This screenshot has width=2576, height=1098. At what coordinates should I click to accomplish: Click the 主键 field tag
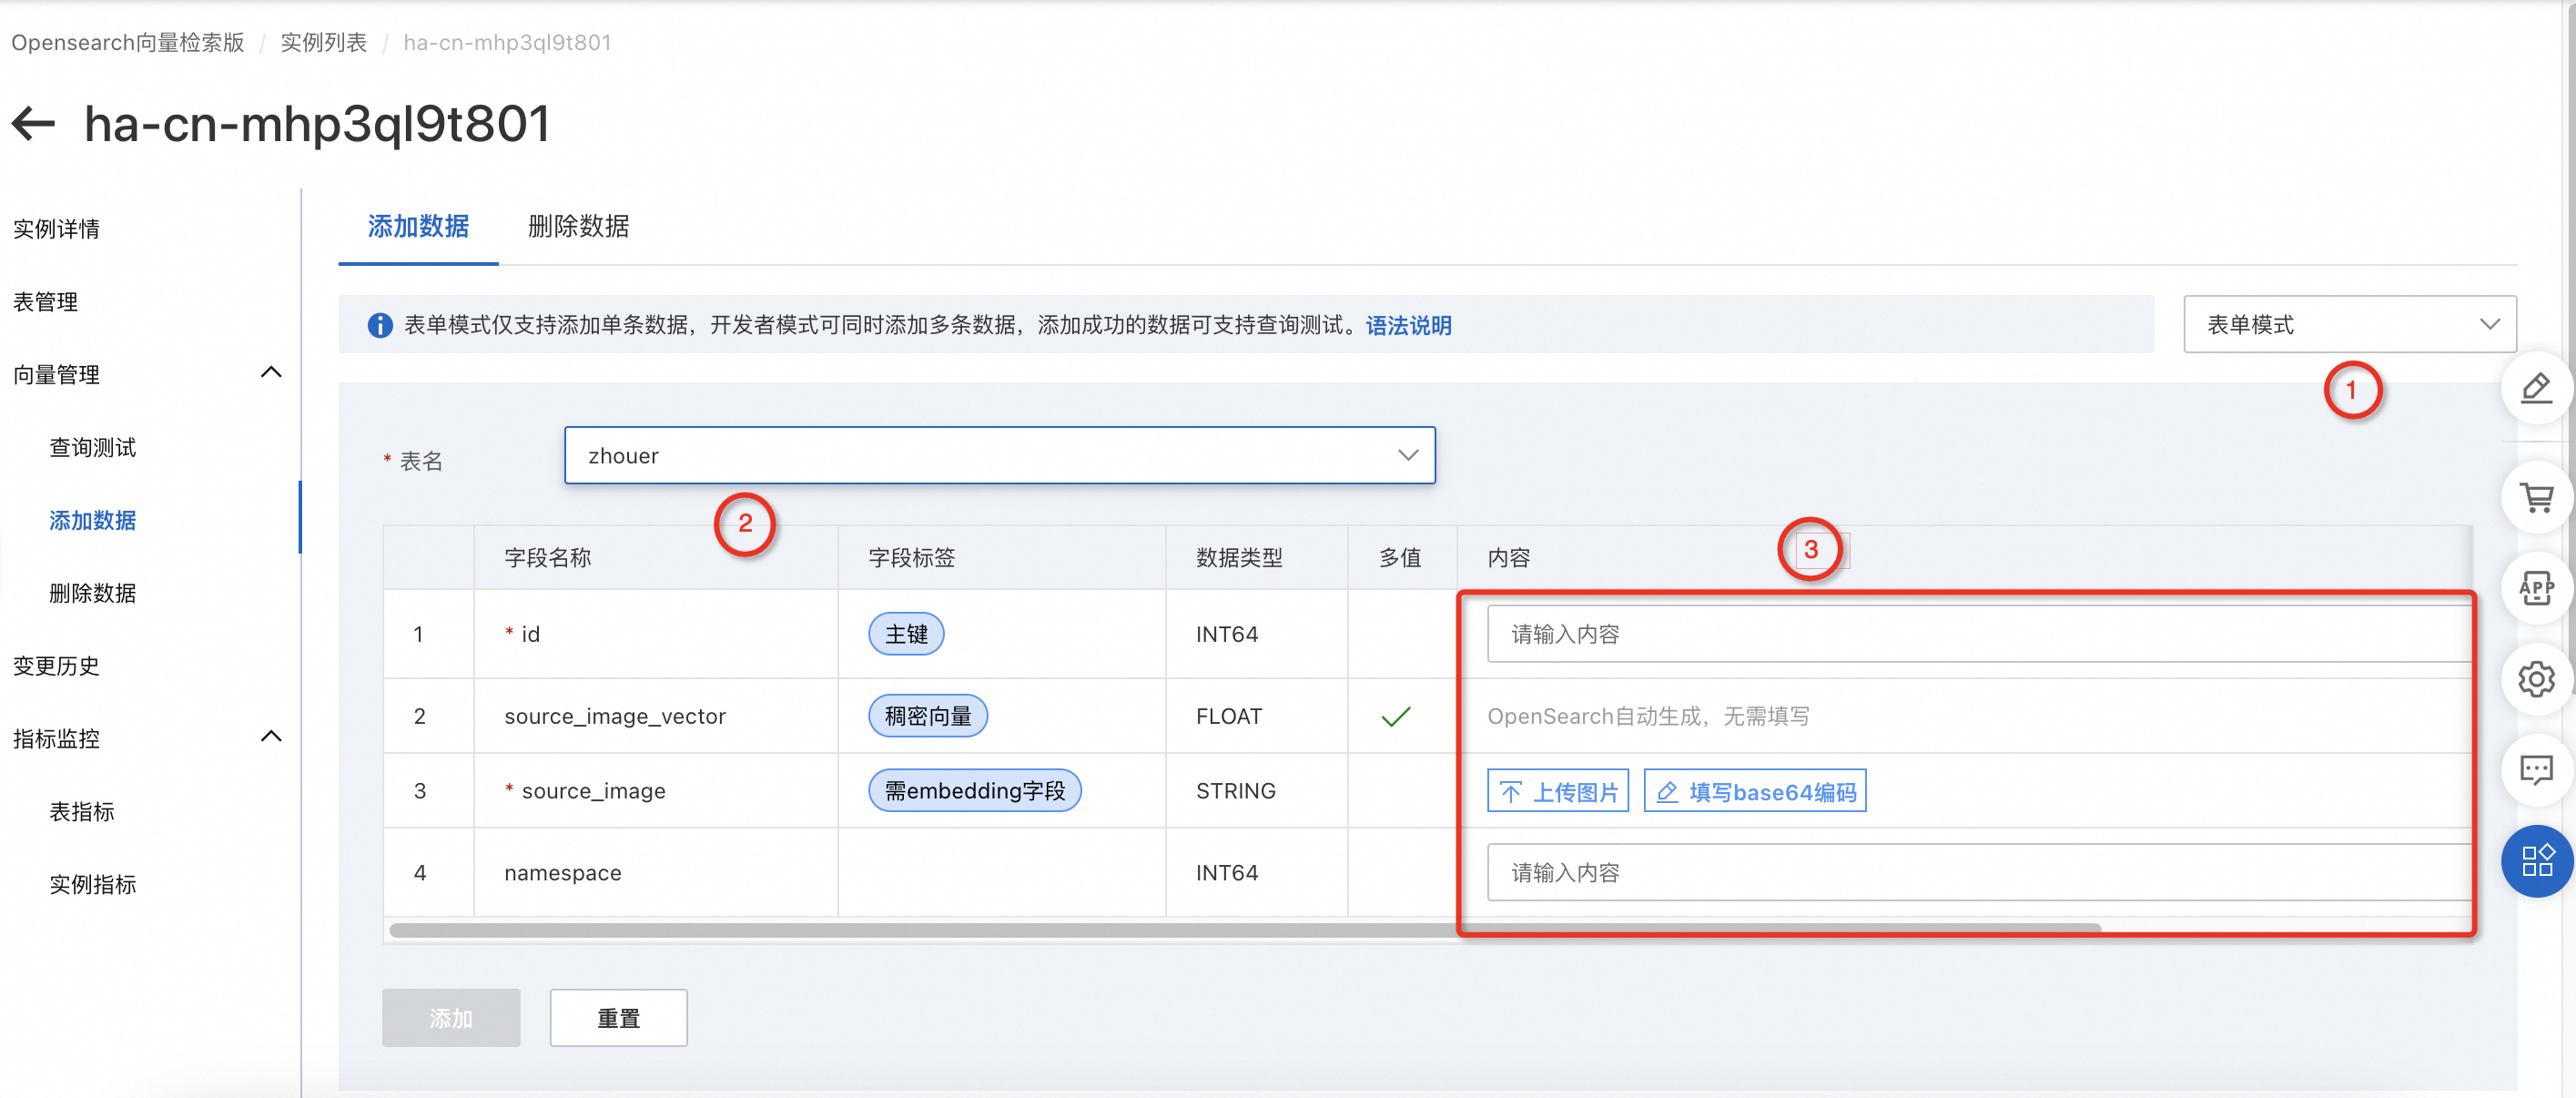click(x=906, y=634)
